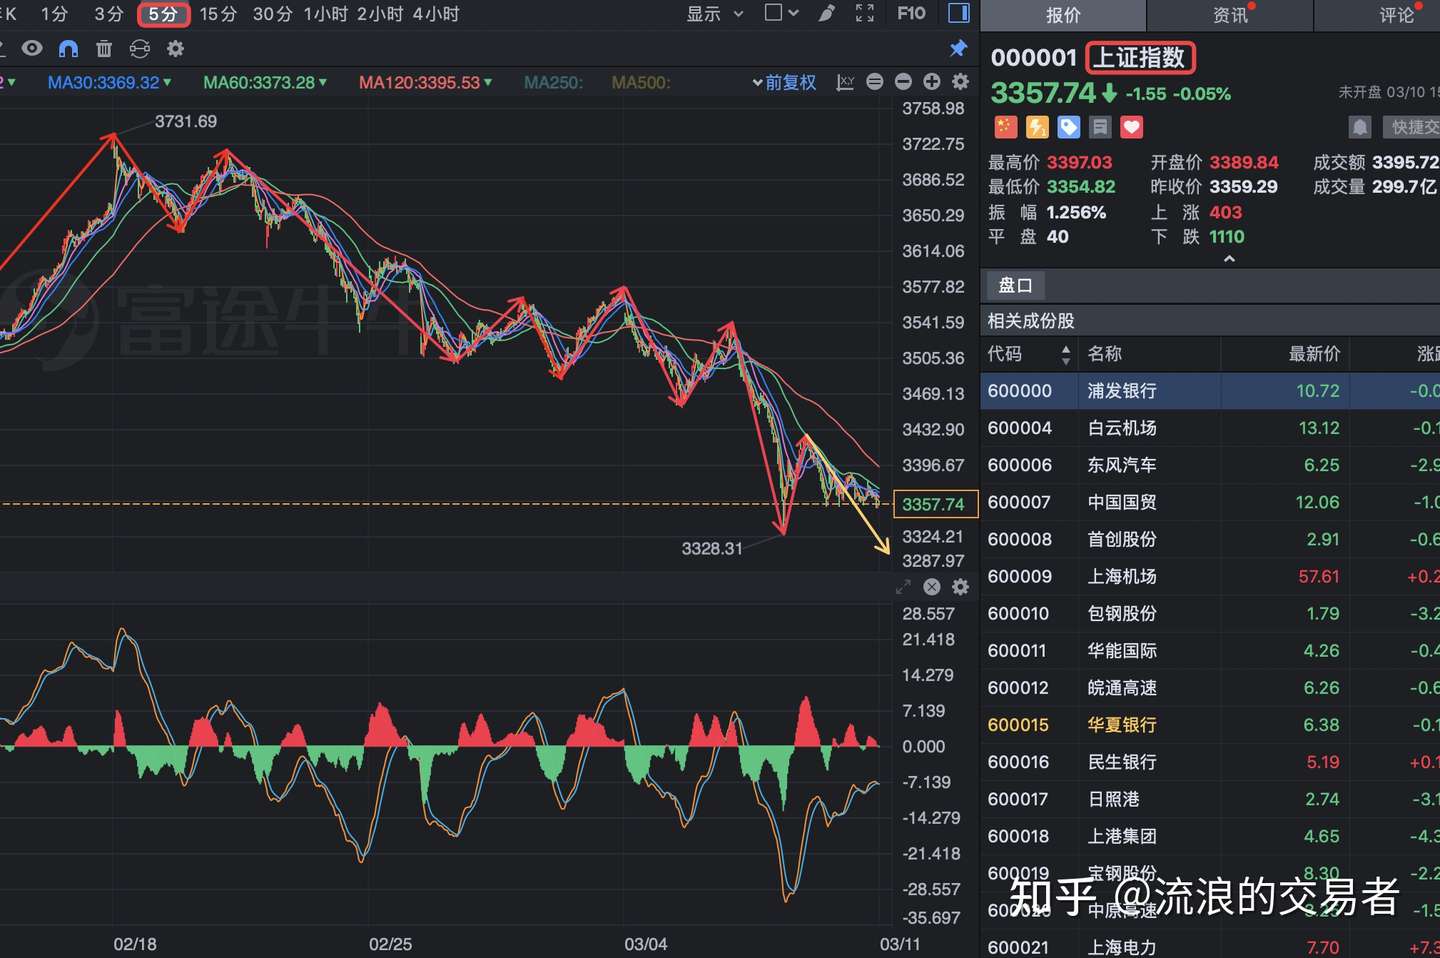This screenshot has width=1440, height=958.
Task: Click the sync drawings icon beside trash
Action: coord(140,48)
